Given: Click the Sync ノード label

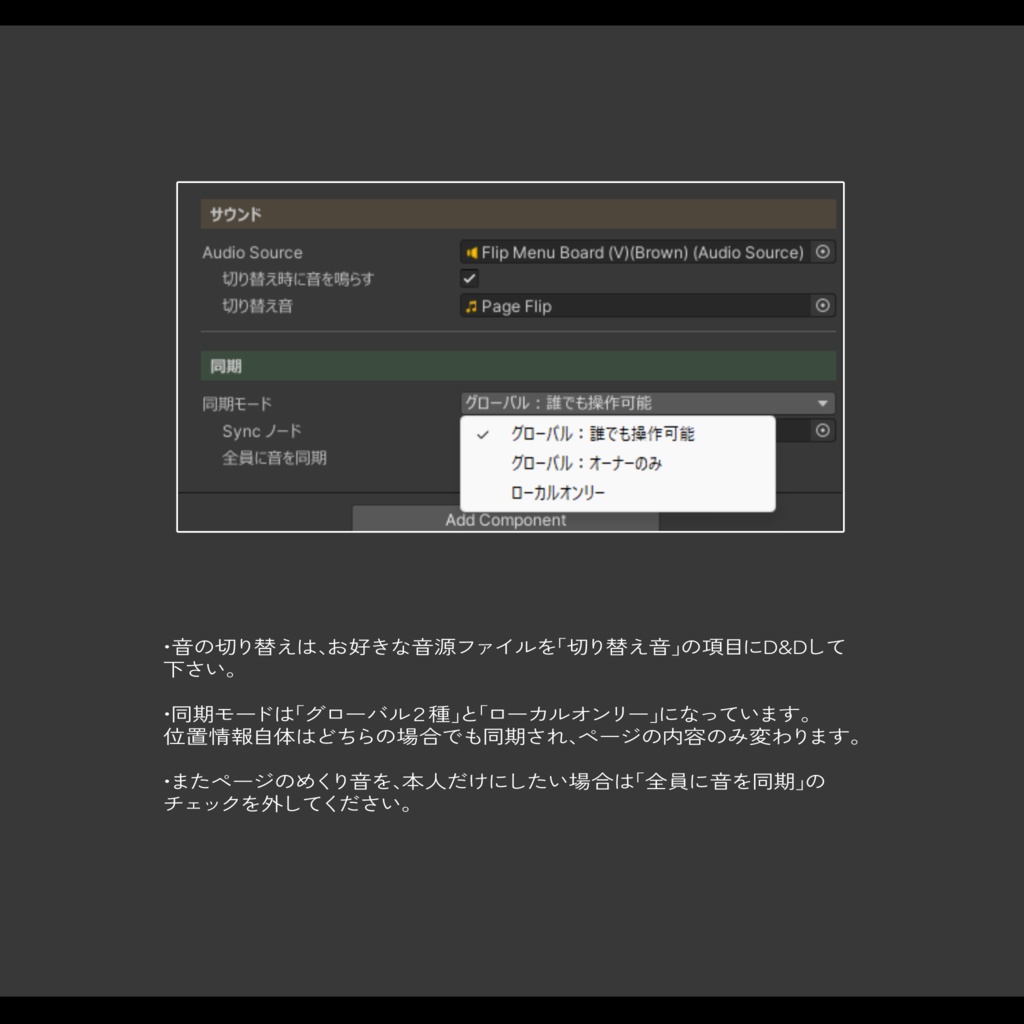Looking at the screenshot, I should (261, 431).
